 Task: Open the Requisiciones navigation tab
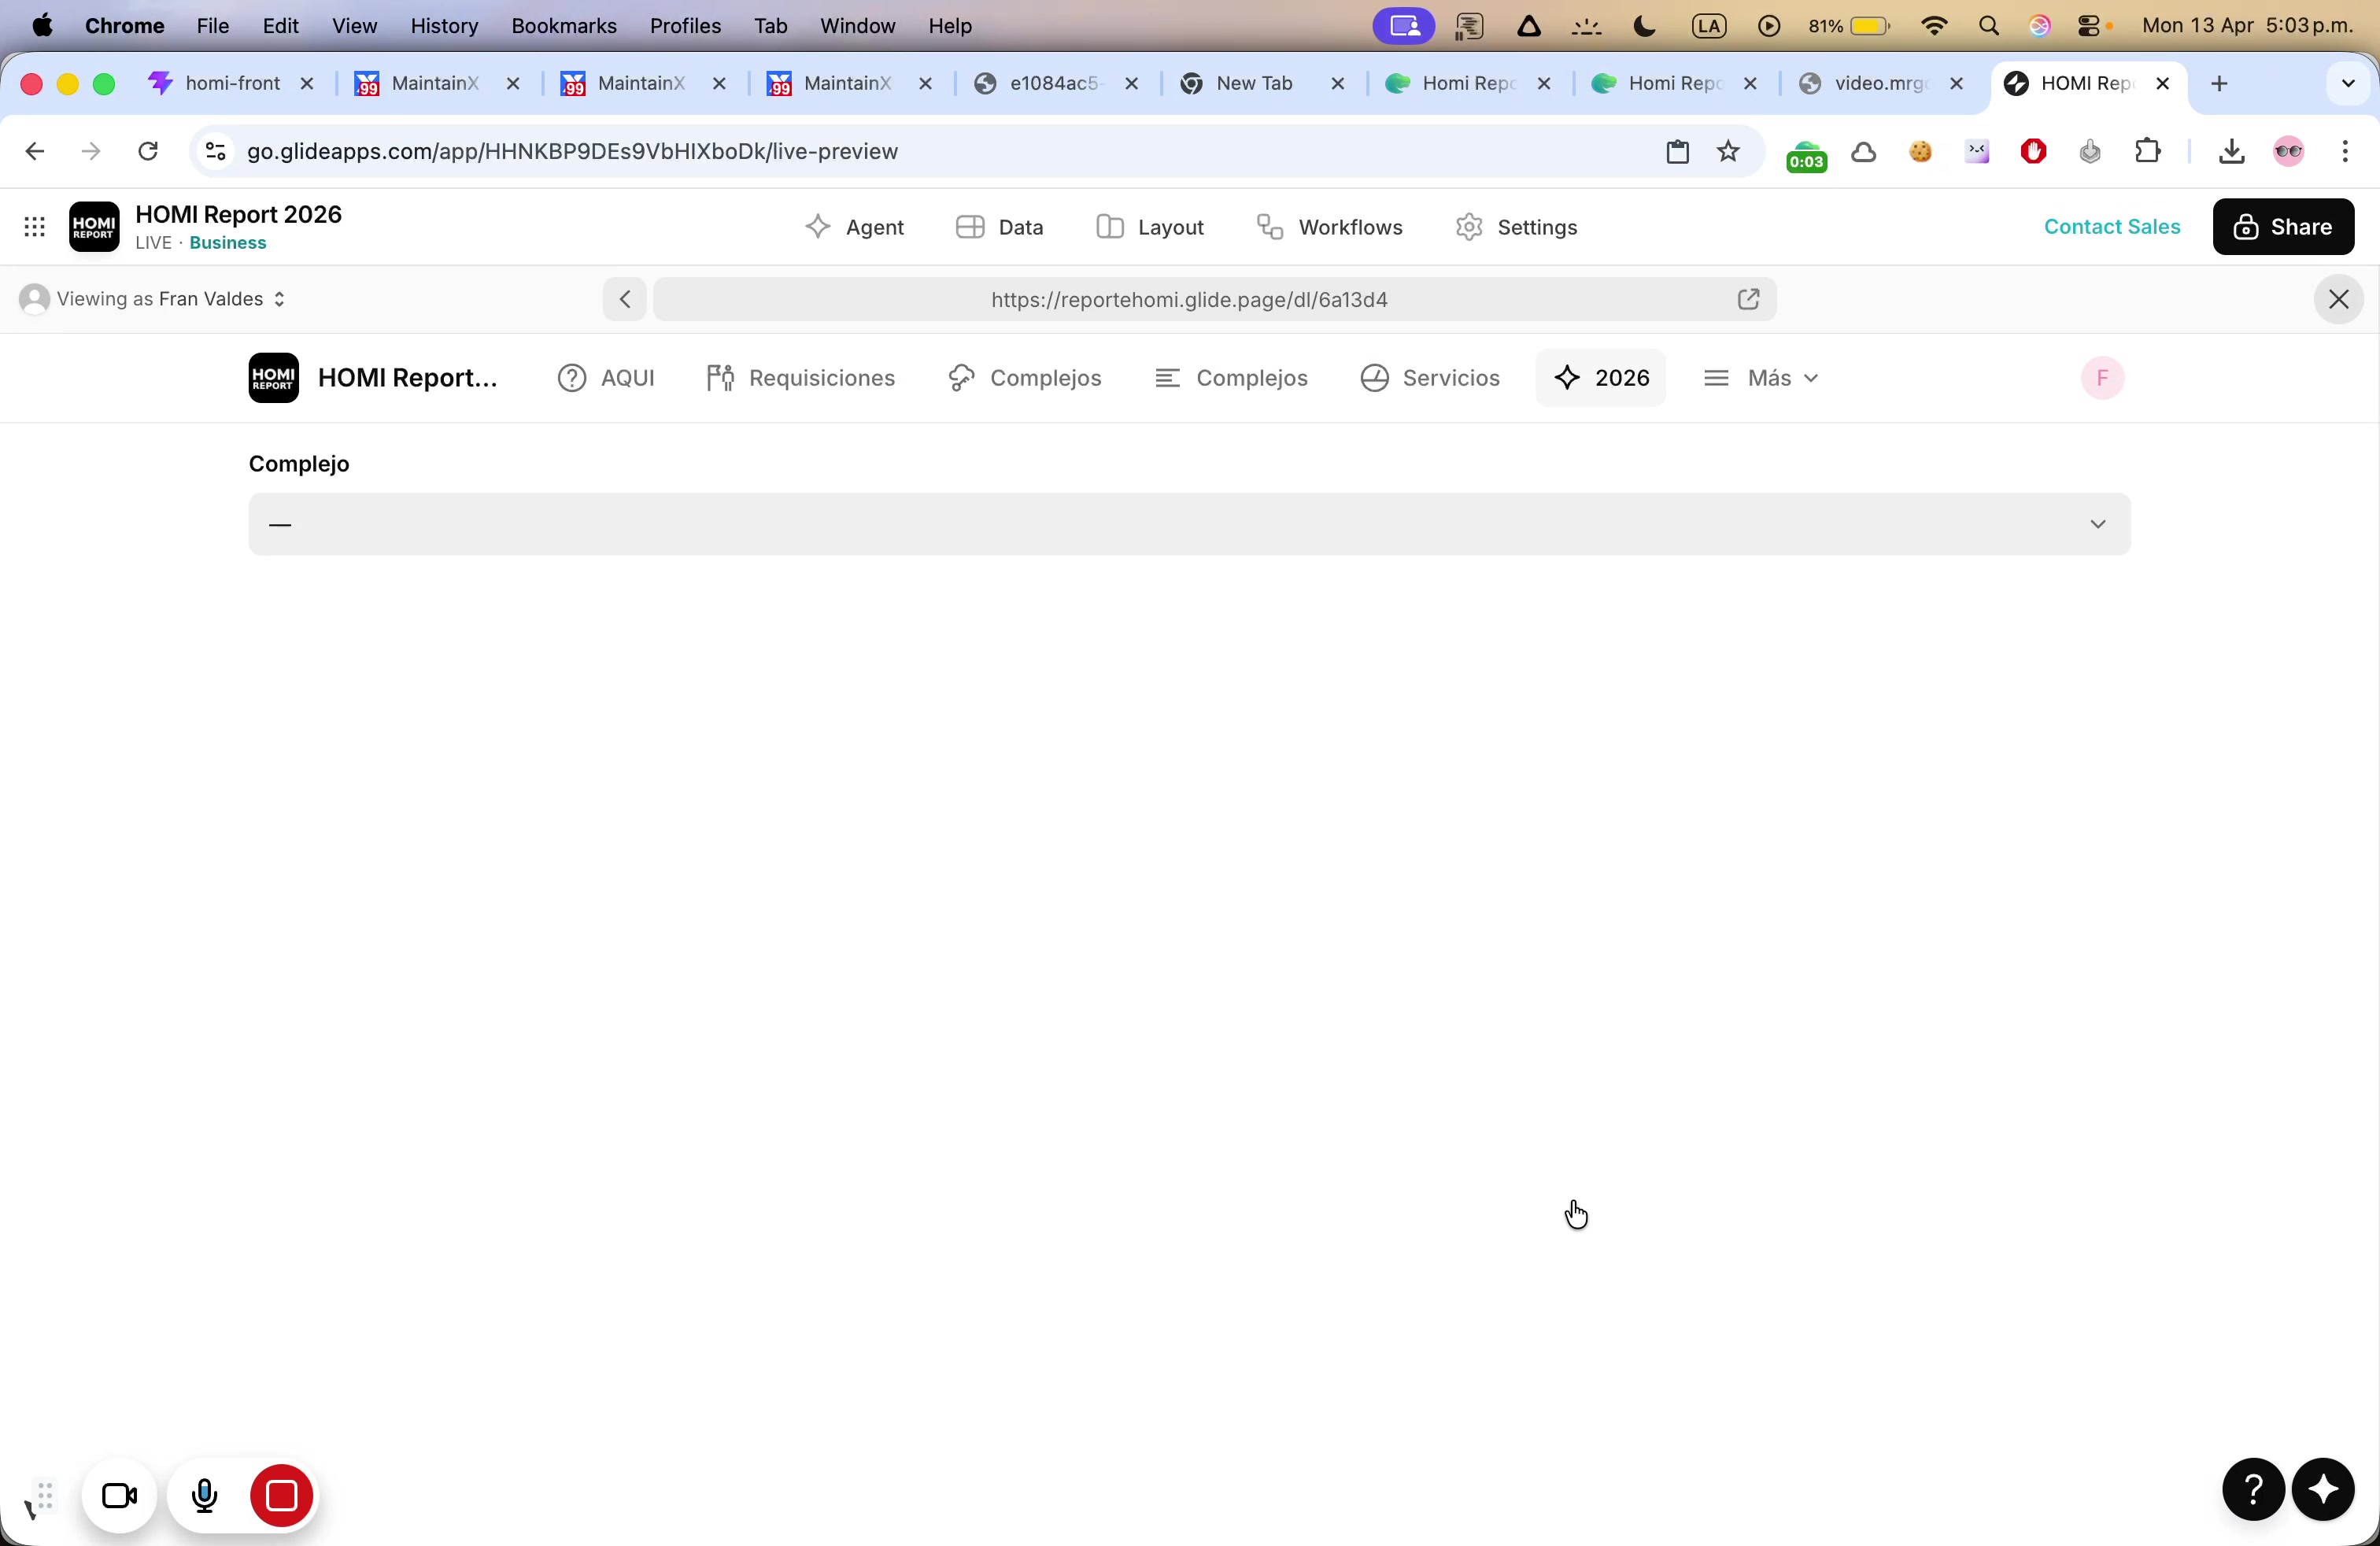801,378
